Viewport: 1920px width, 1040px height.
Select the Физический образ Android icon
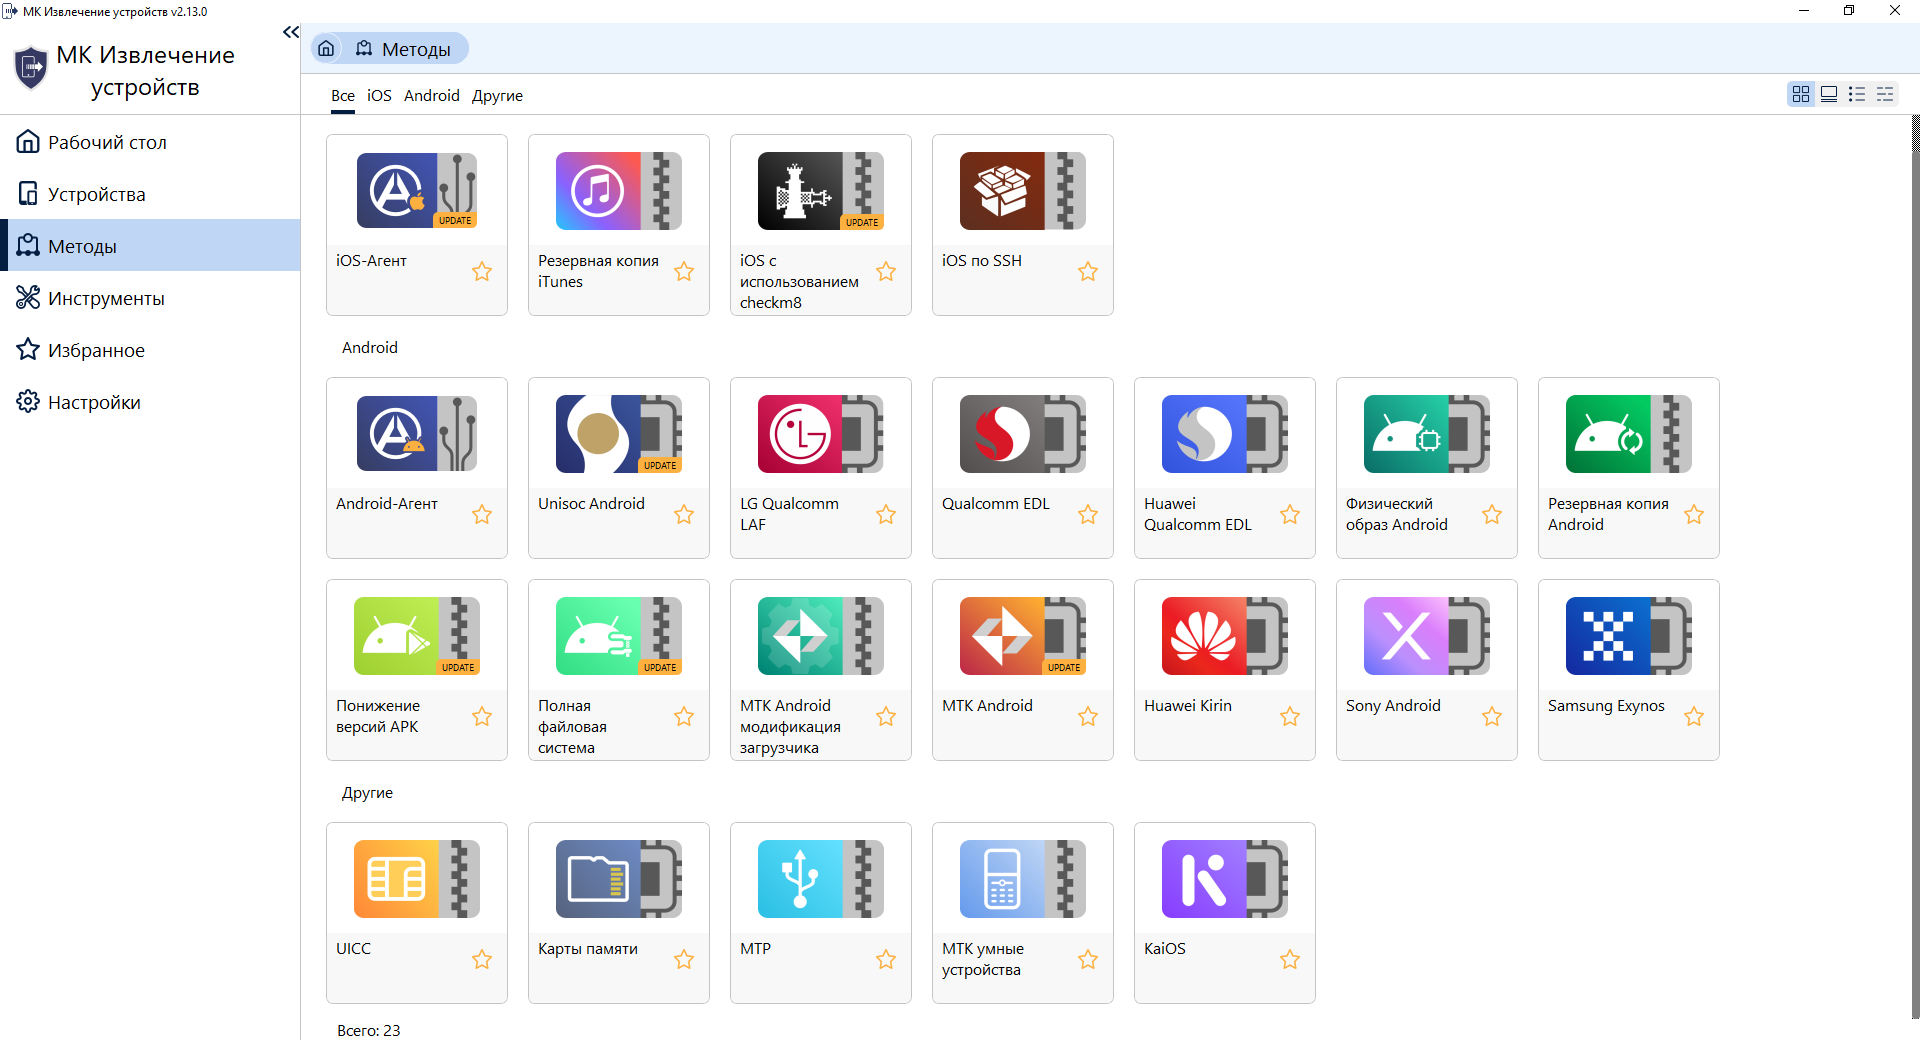tap(1427, 433)
